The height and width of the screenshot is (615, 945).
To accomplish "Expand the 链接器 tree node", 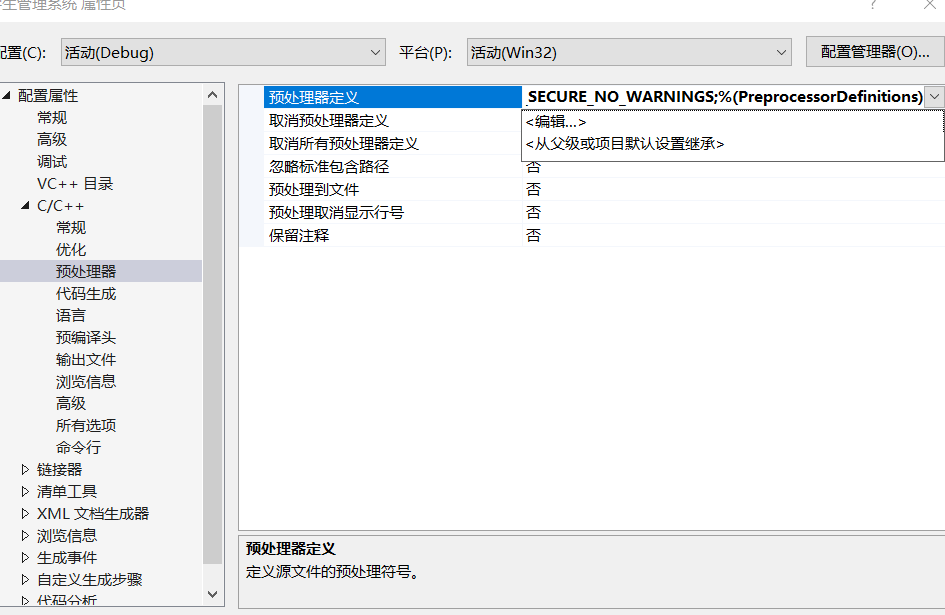I will tap(25, 469).
